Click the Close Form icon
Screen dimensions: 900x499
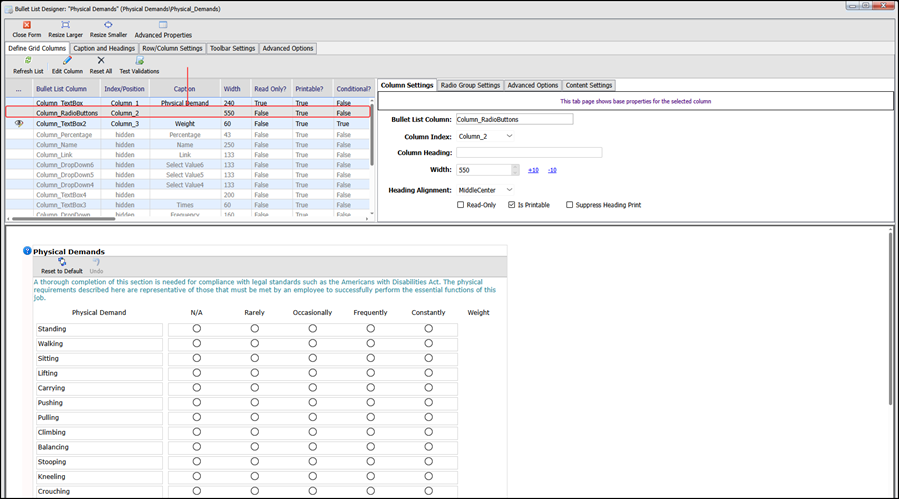pyautogui.click(x=26, y=25)
